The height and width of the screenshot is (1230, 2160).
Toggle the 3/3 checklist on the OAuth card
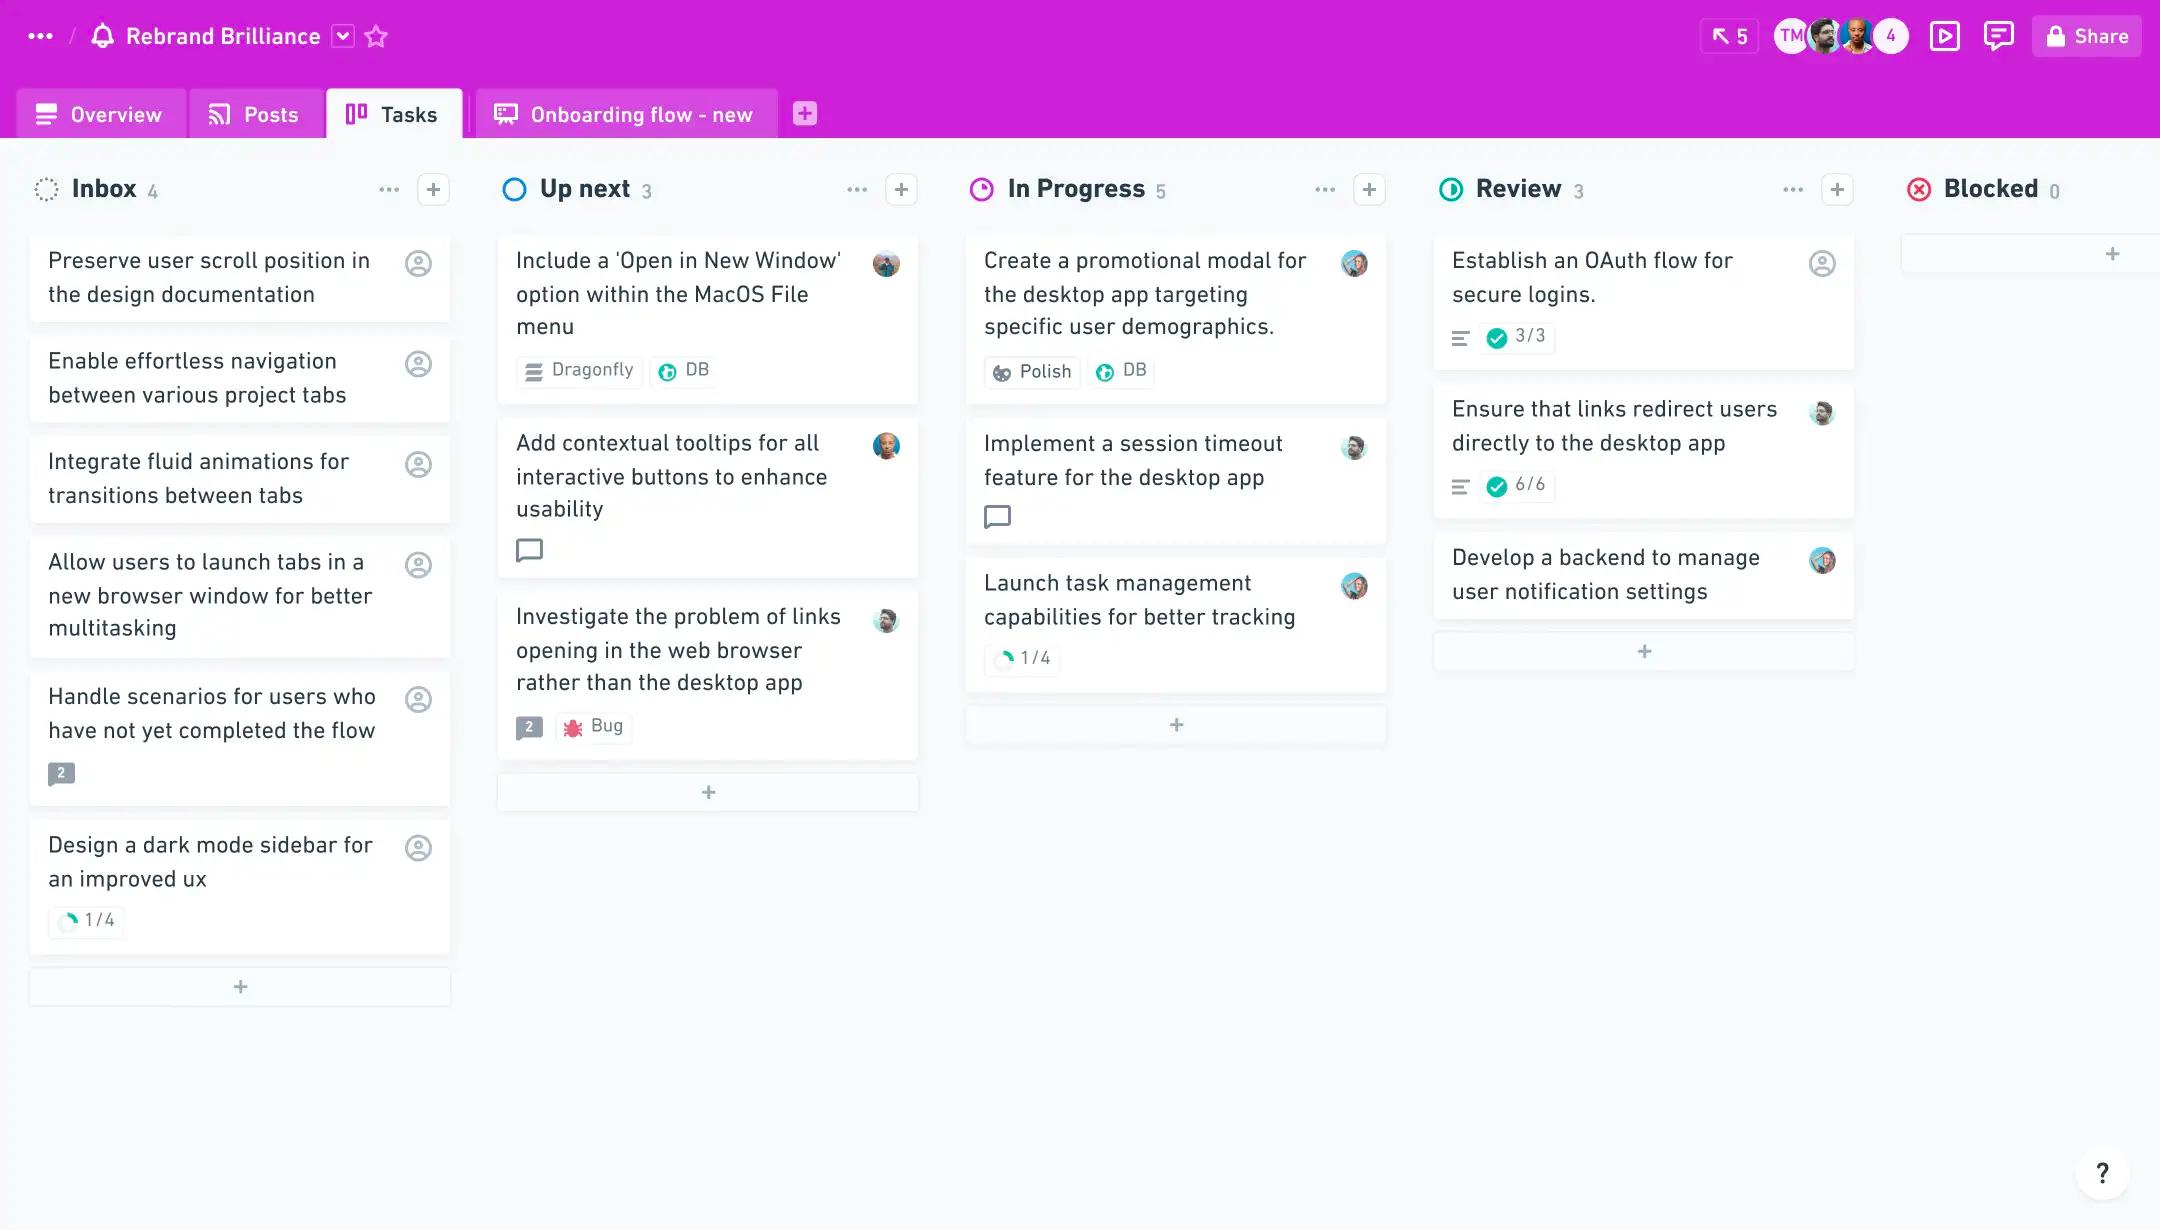coord(1517,337)
